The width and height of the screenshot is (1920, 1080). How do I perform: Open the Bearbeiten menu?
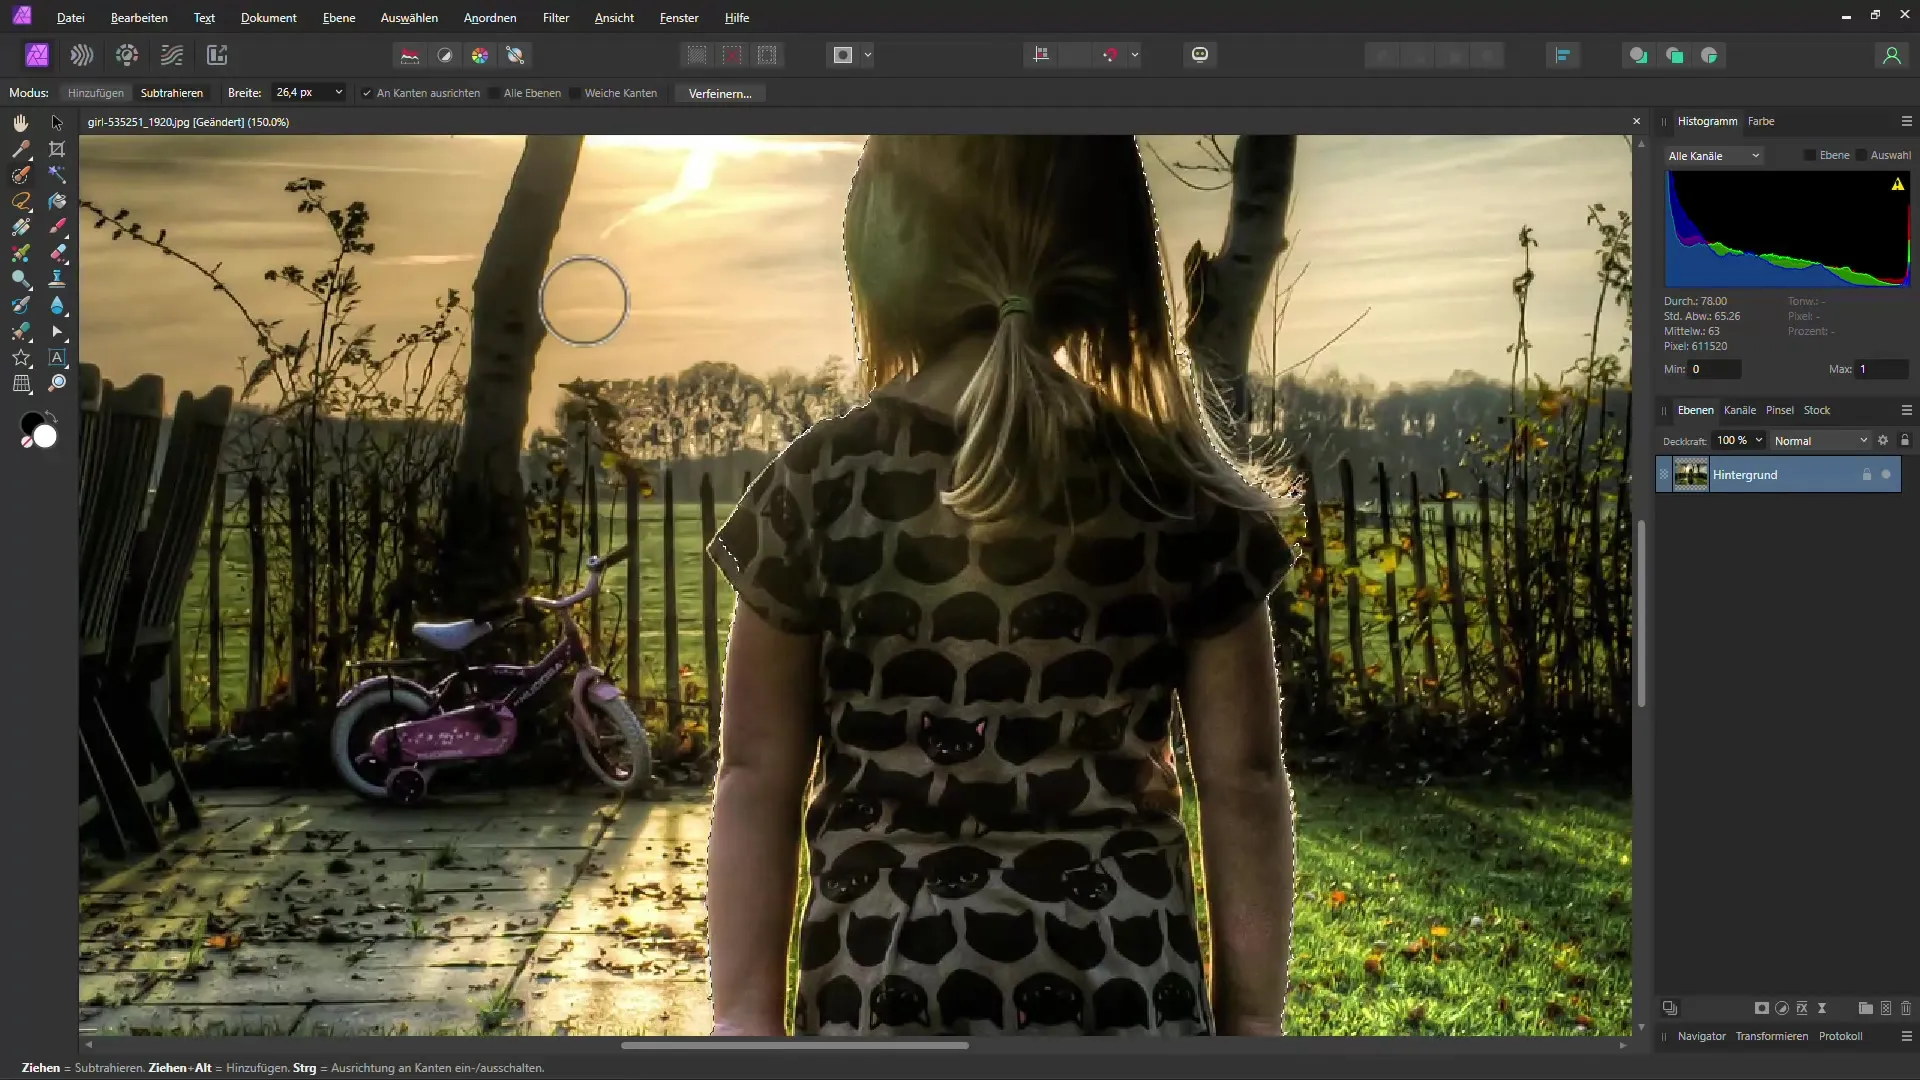[139, 18]
